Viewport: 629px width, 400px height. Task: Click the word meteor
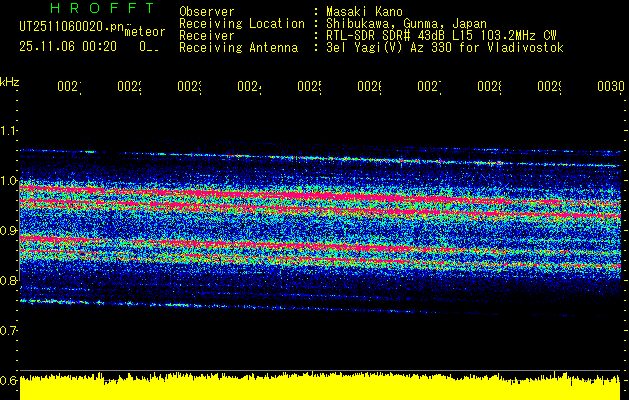click(x=145, y=32)
